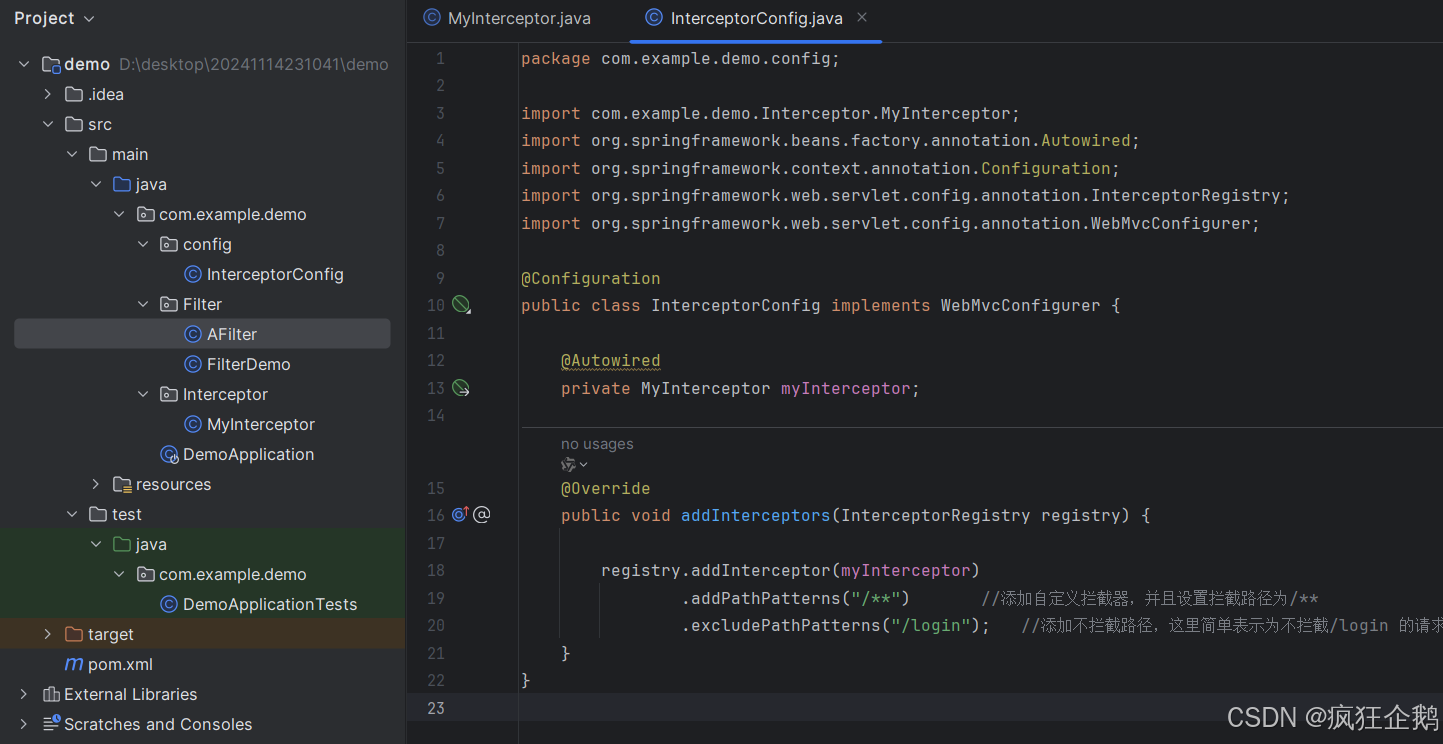Collapse the src folder in Project view
1443x744 pixels.
coord(48,123)
